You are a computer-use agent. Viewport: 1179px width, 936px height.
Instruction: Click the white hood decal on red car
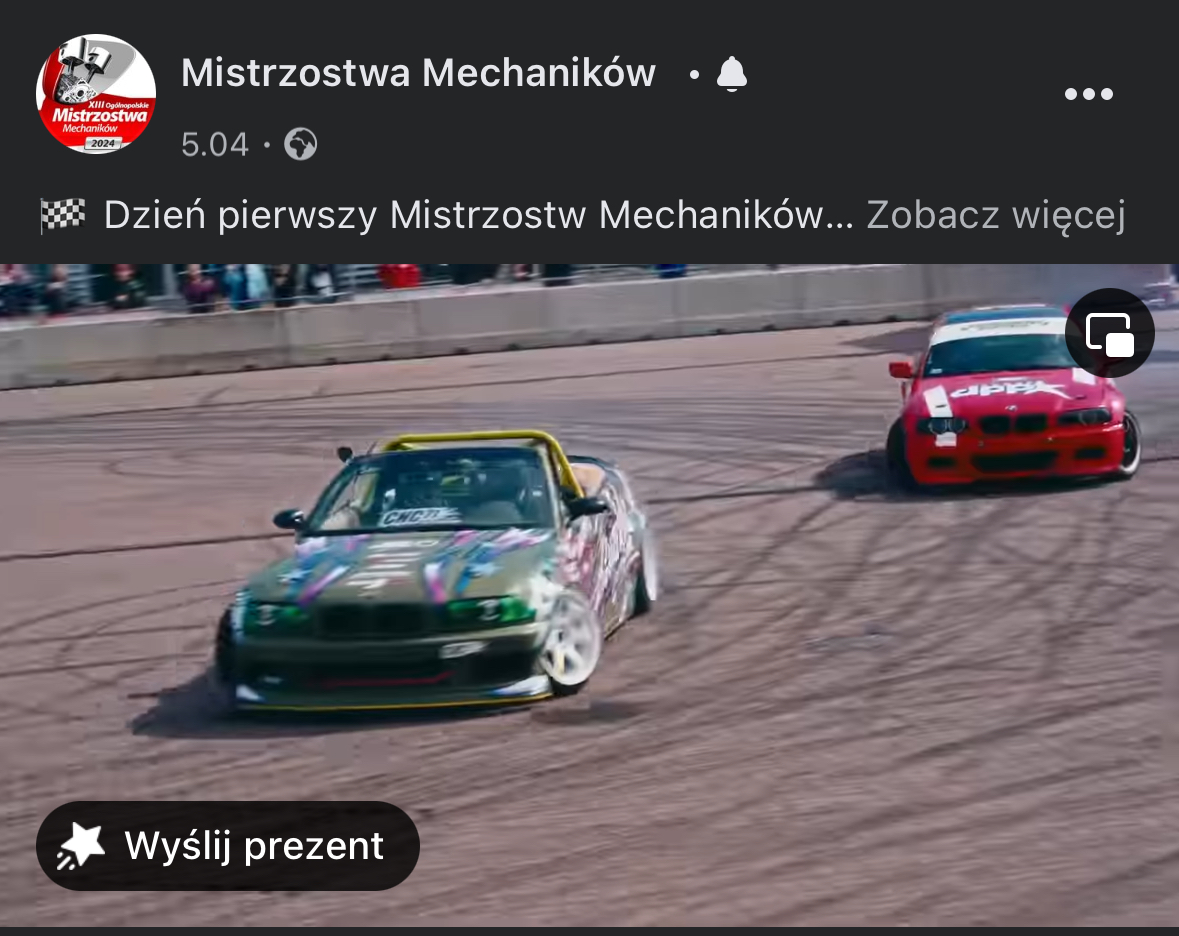pos(1008,389)
